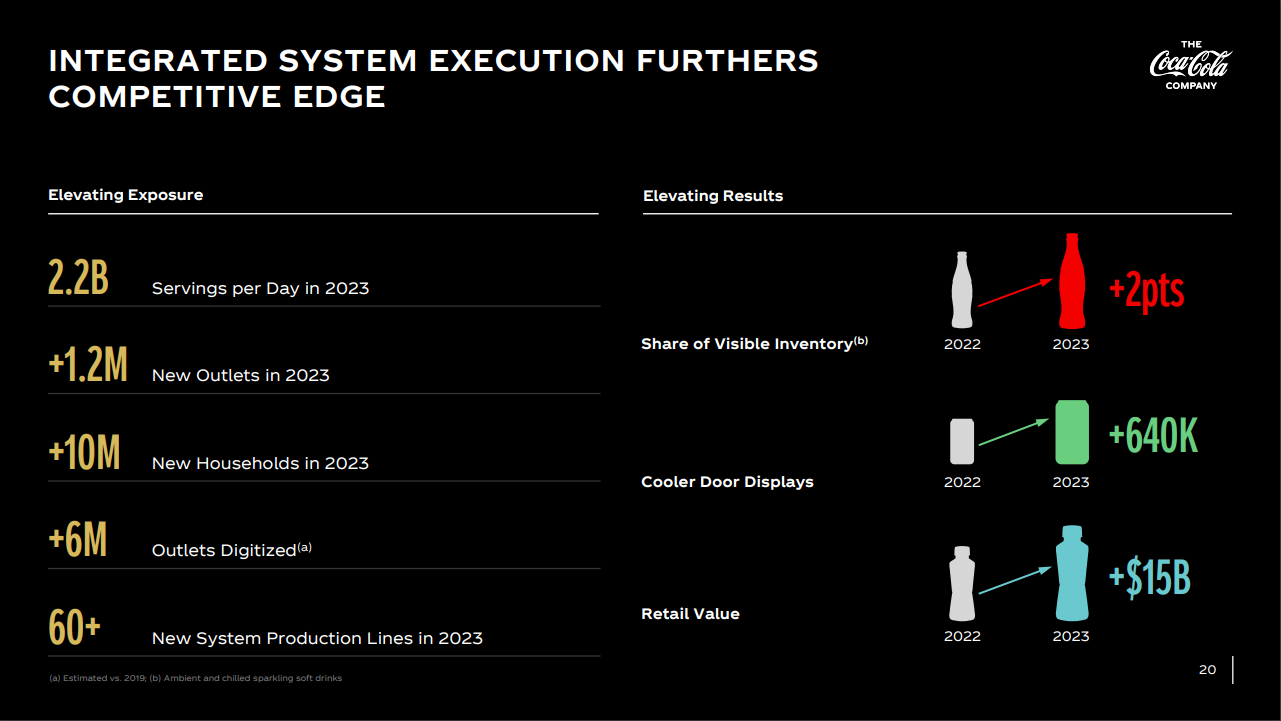
Task: Click the gray 2022 sports bottle icon
Action: tap(962, 583)
